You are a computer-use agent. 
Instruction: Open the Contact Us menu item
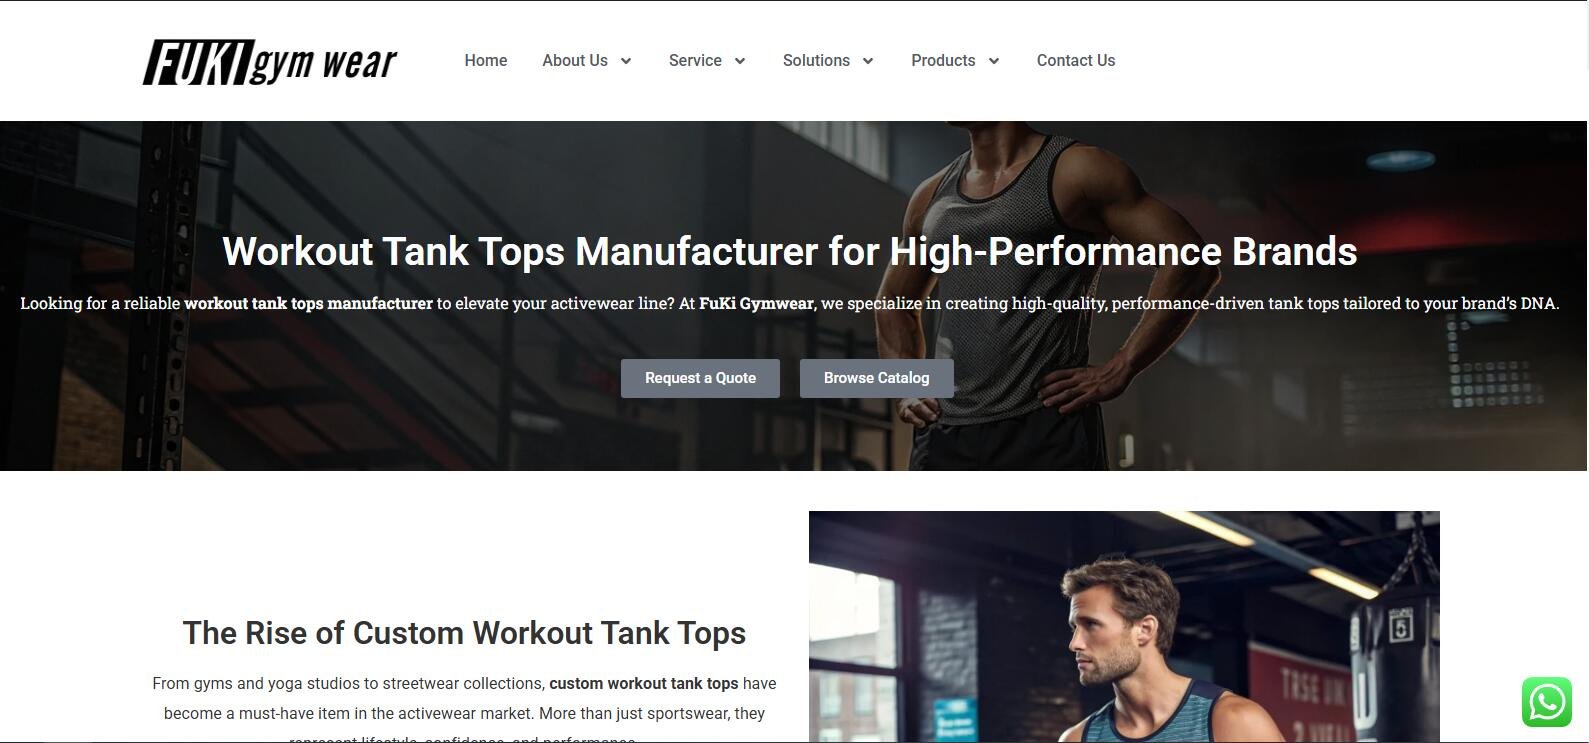1076,61
